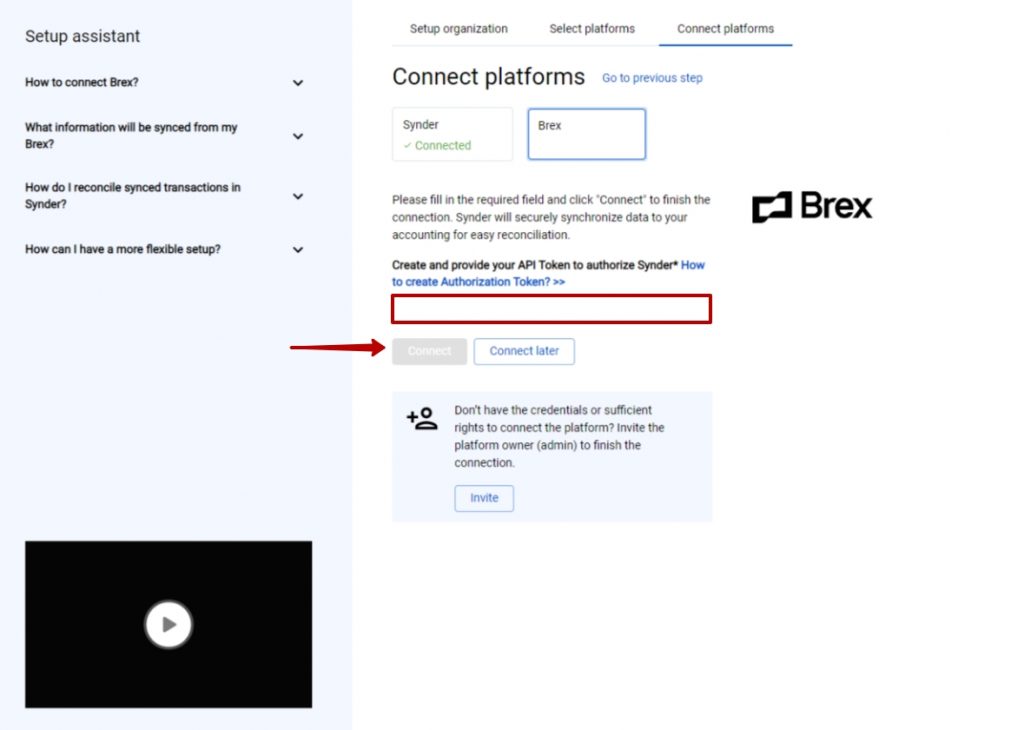Go to previous step link
The width and height of the screenshot is (1024, 730).
[x=652, y=78]
